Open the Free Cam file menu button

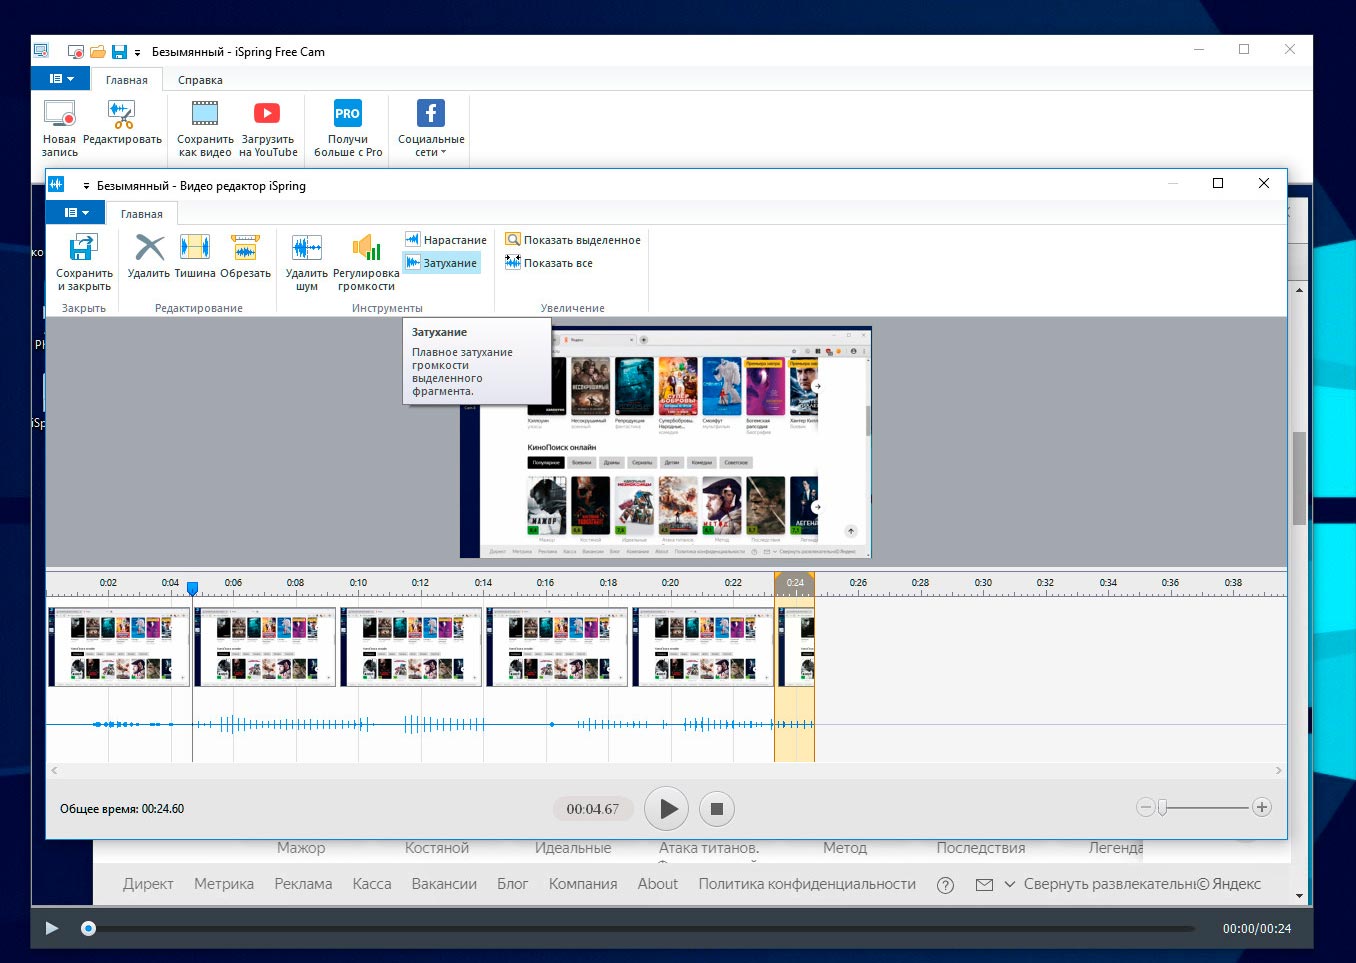[61, 78]
